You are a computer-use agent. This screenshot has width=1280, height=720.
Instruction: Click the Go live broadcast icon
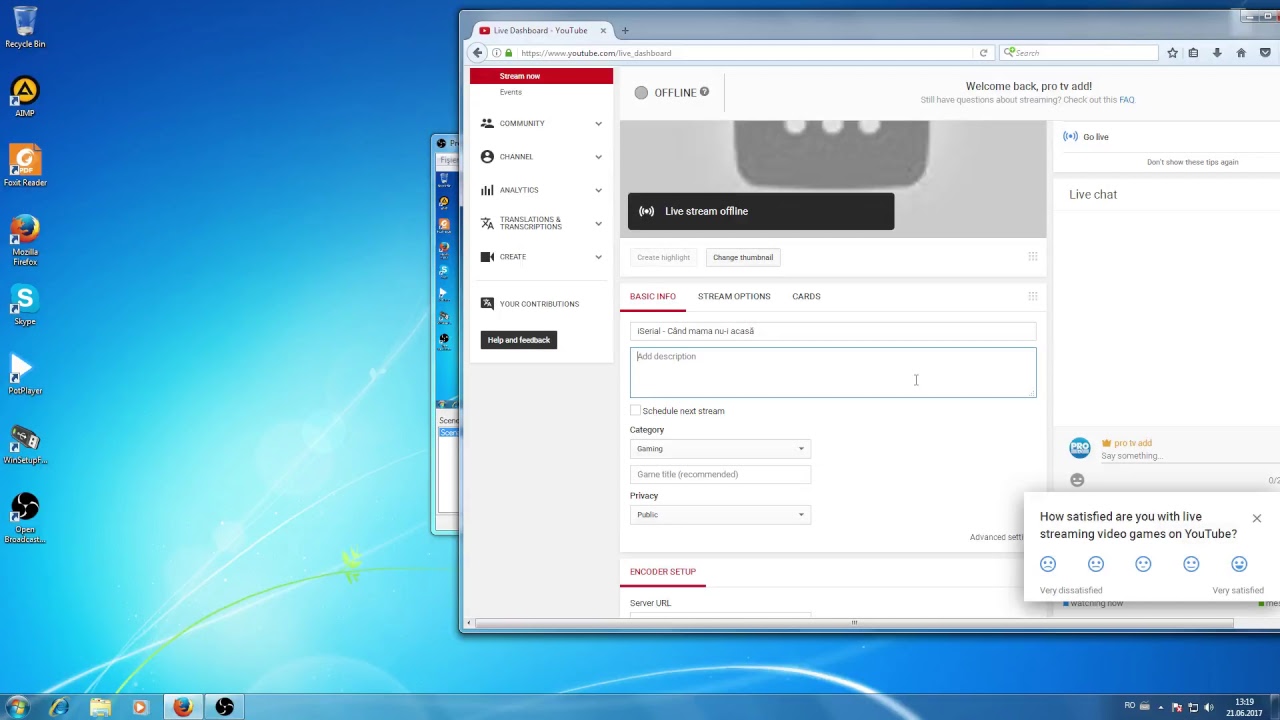coord(1071,137)
